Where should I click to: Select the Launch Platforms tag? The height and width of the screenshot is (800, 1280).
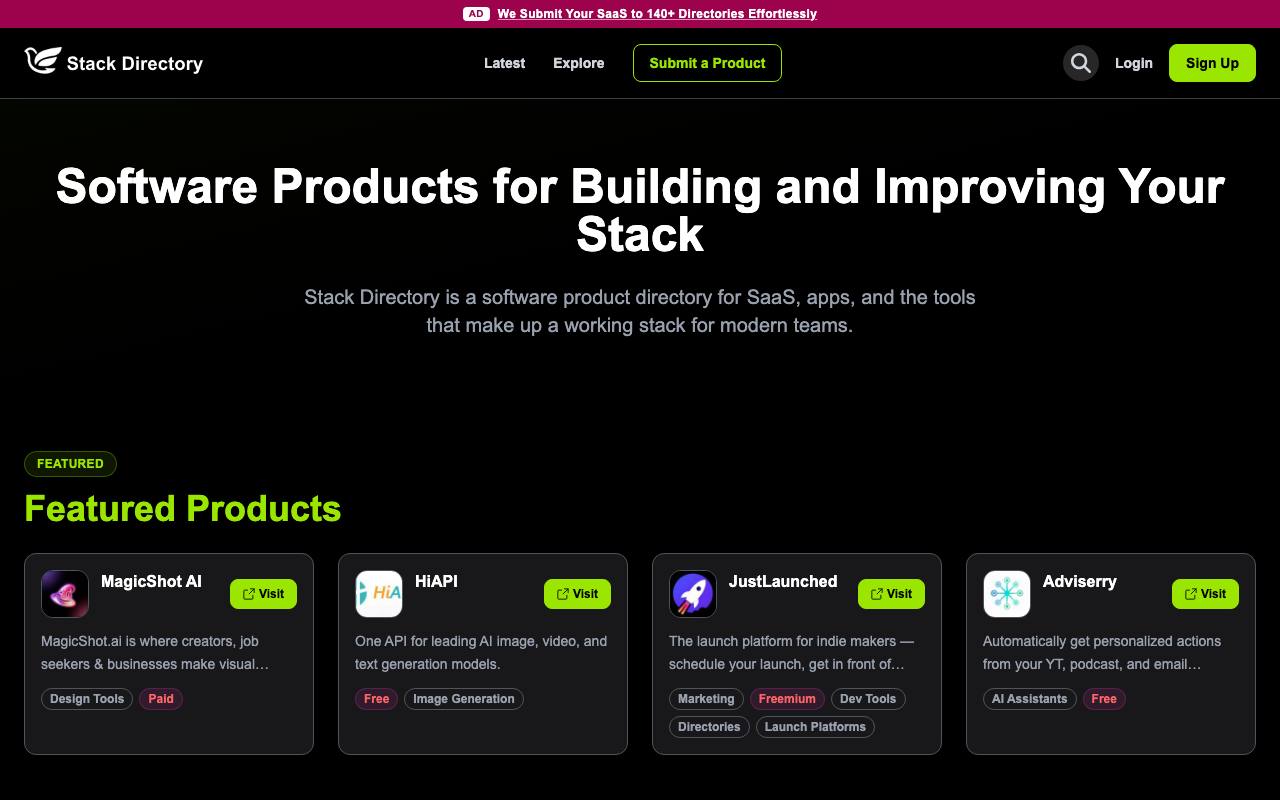pyautogui.click(x=815, y=727)
